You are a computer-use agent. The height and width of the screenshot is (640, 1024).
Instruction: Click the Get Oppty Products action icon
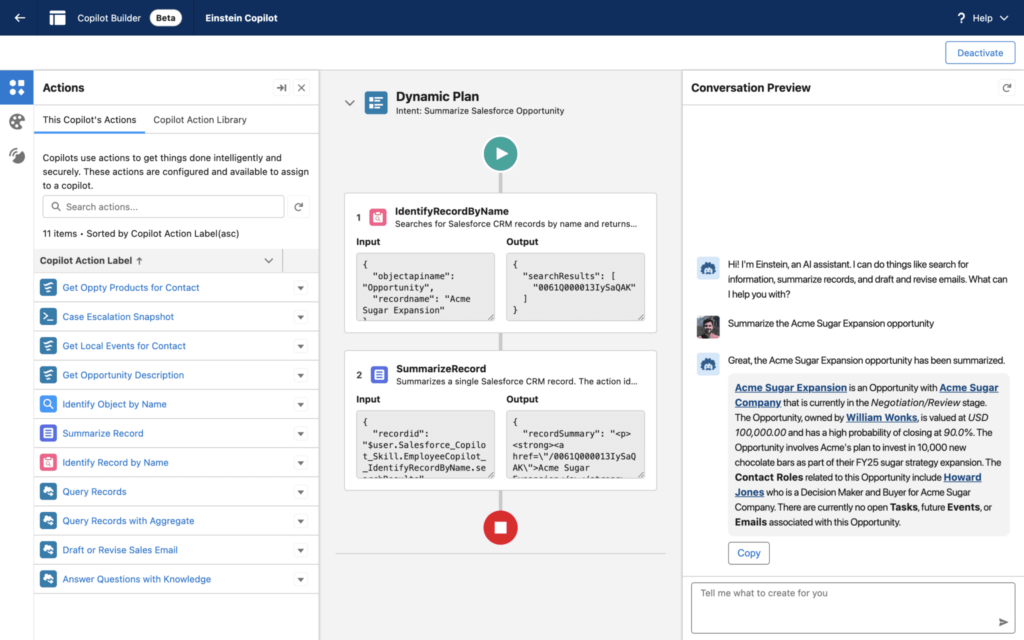[x=48, y=287]
